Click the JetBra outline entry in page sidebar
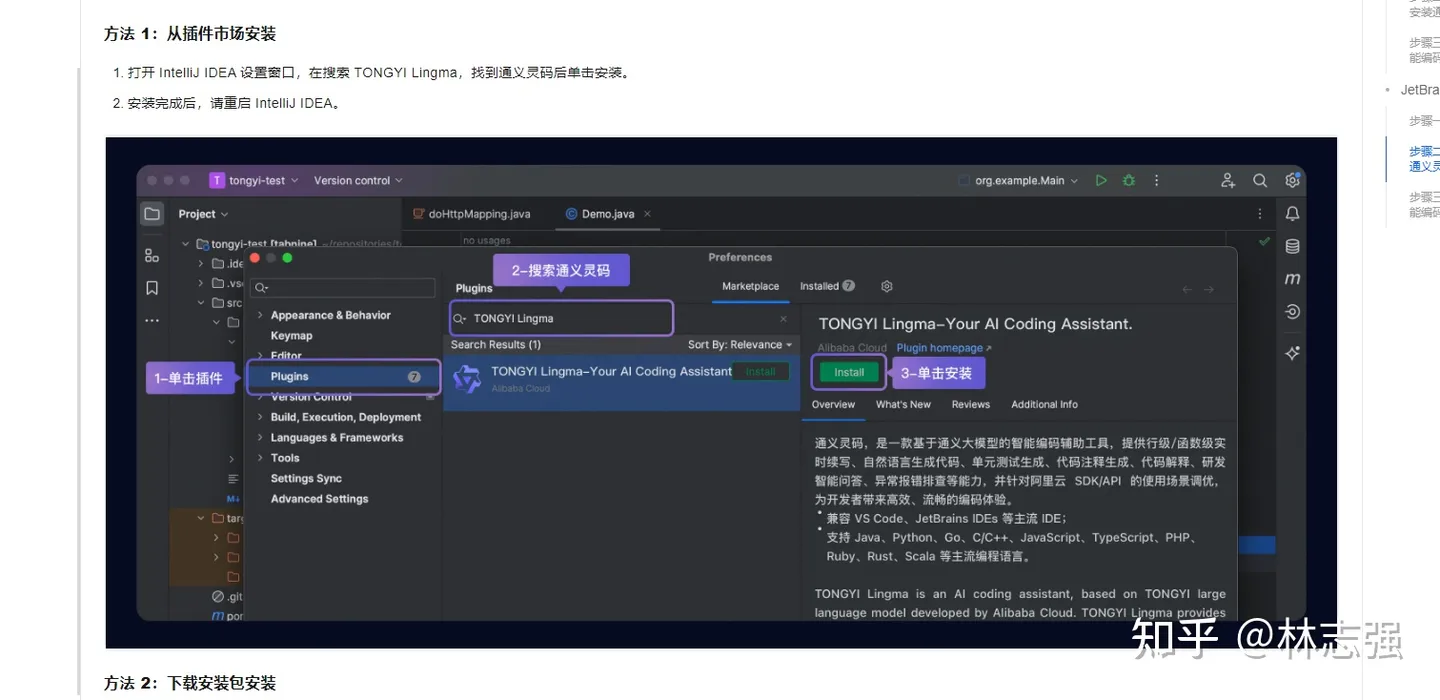Image resolution: width=1440 pixels, height=700 pixels. click(1419, 90)
